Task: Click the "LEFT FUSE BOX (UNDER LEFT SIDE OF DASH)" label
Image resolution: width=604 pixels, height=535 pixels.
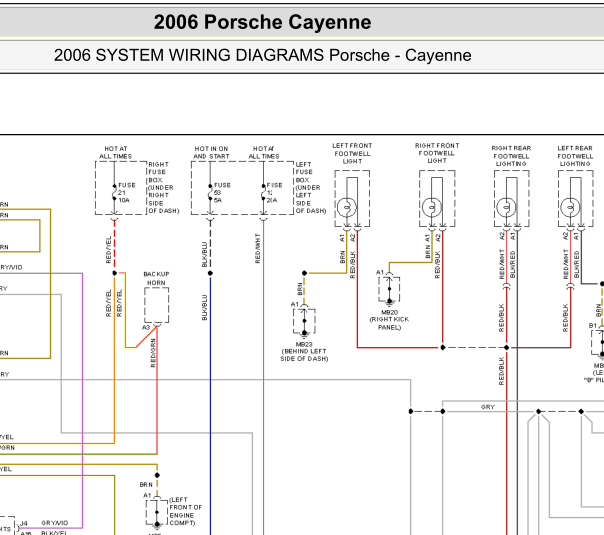Action: click(310, 188)
